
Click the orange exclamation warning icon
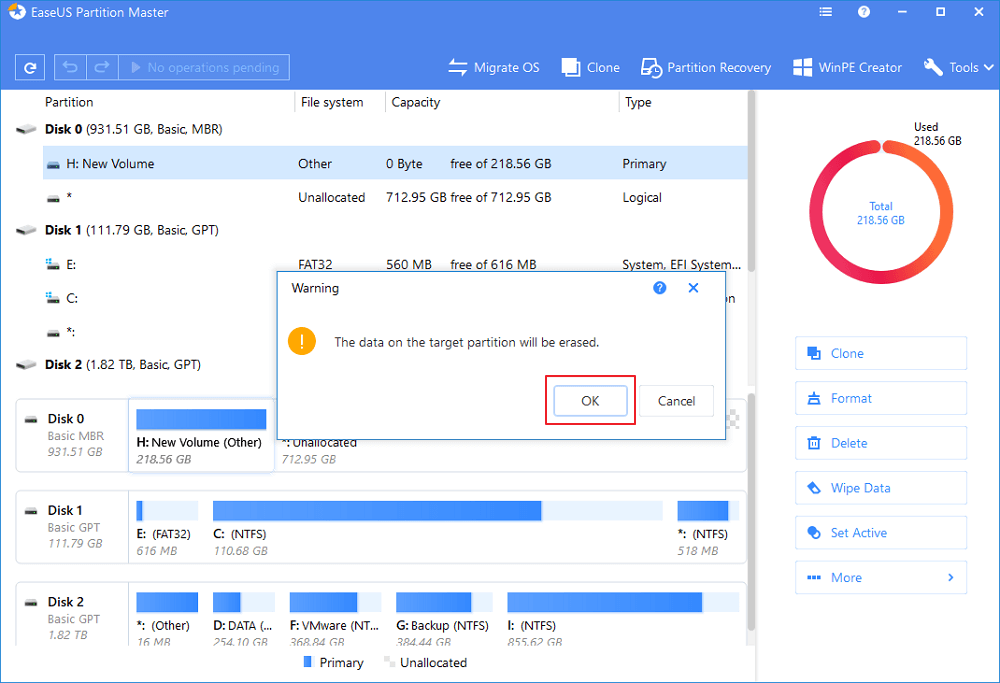[x=302, y=341]
